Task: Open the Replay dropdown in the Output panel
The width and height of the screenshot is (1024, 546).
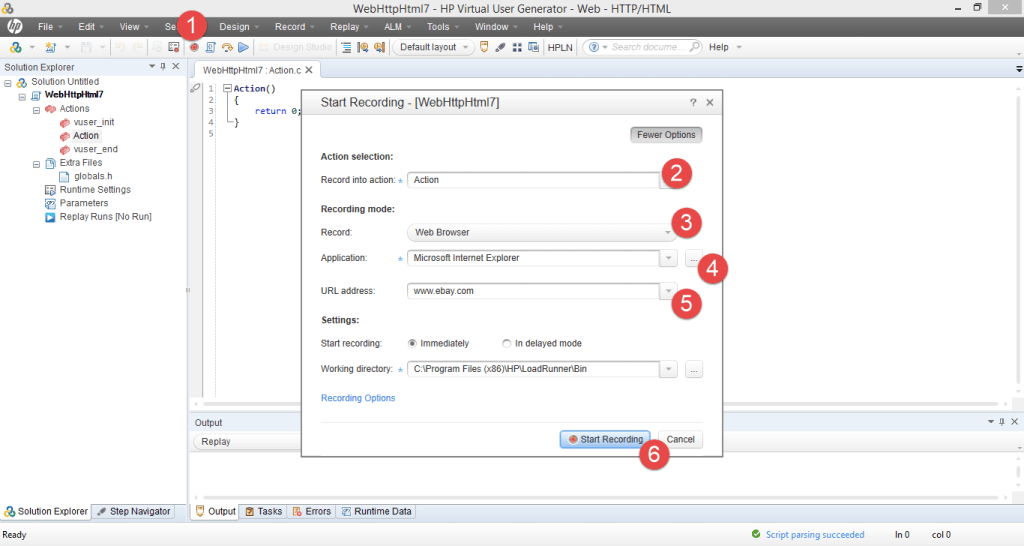Action: click(x=247, y=442)
